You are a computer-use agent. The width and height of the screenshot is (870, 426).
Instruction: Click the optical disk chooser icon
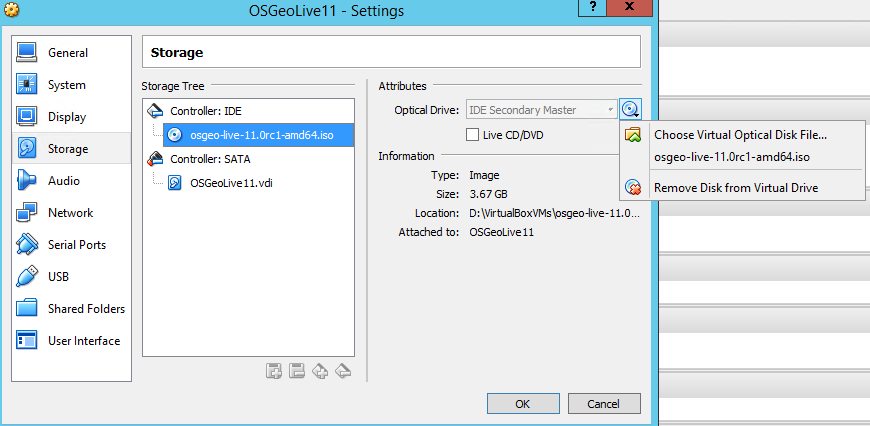[631, 110]
